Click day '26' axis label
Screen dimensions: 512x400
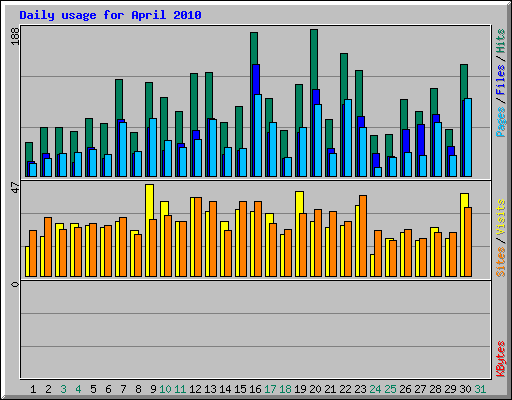click(x=405, y=389)
